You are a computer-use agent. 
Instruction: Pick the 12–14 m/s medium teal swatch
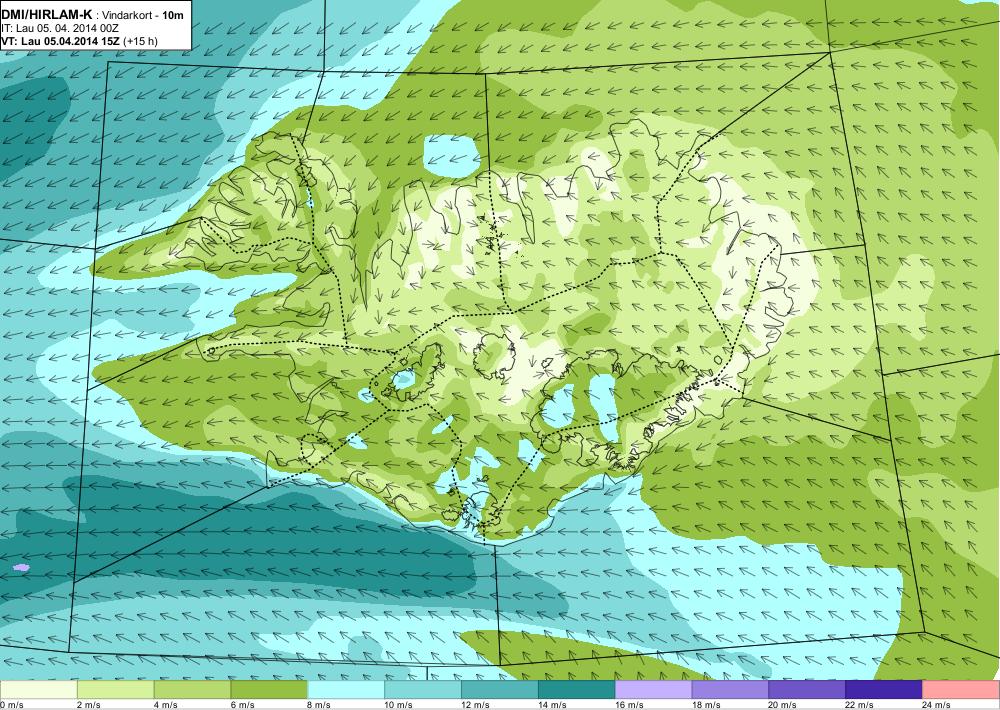pyautogui.click(x=499, y=690)
